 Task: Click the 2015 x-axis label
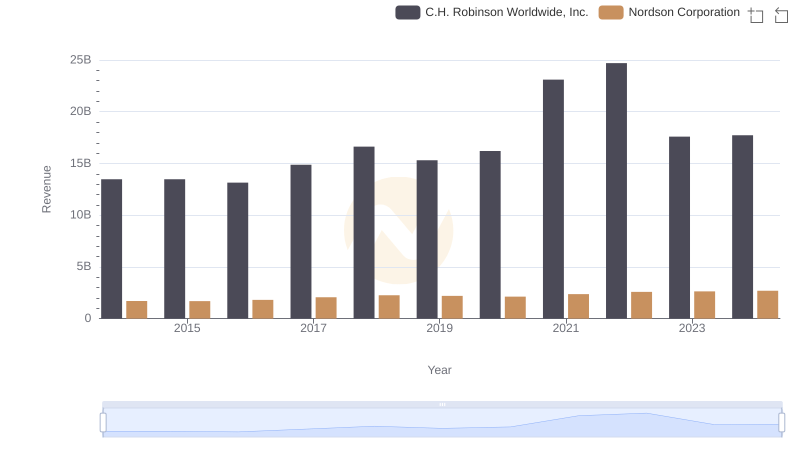point(187,328)
